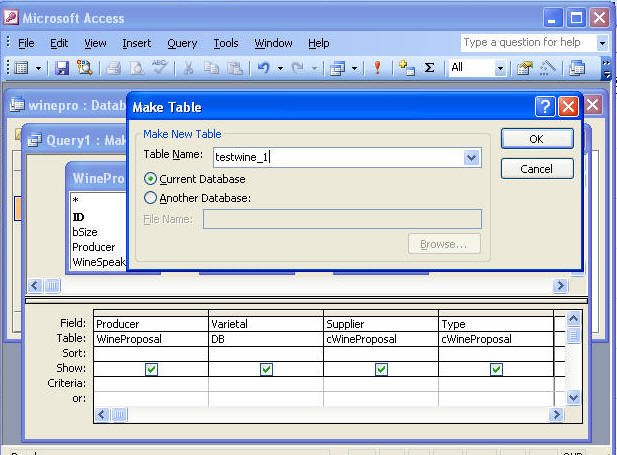
Task: Click the Make Table help question icon
Action: click(x=545, y=106)
